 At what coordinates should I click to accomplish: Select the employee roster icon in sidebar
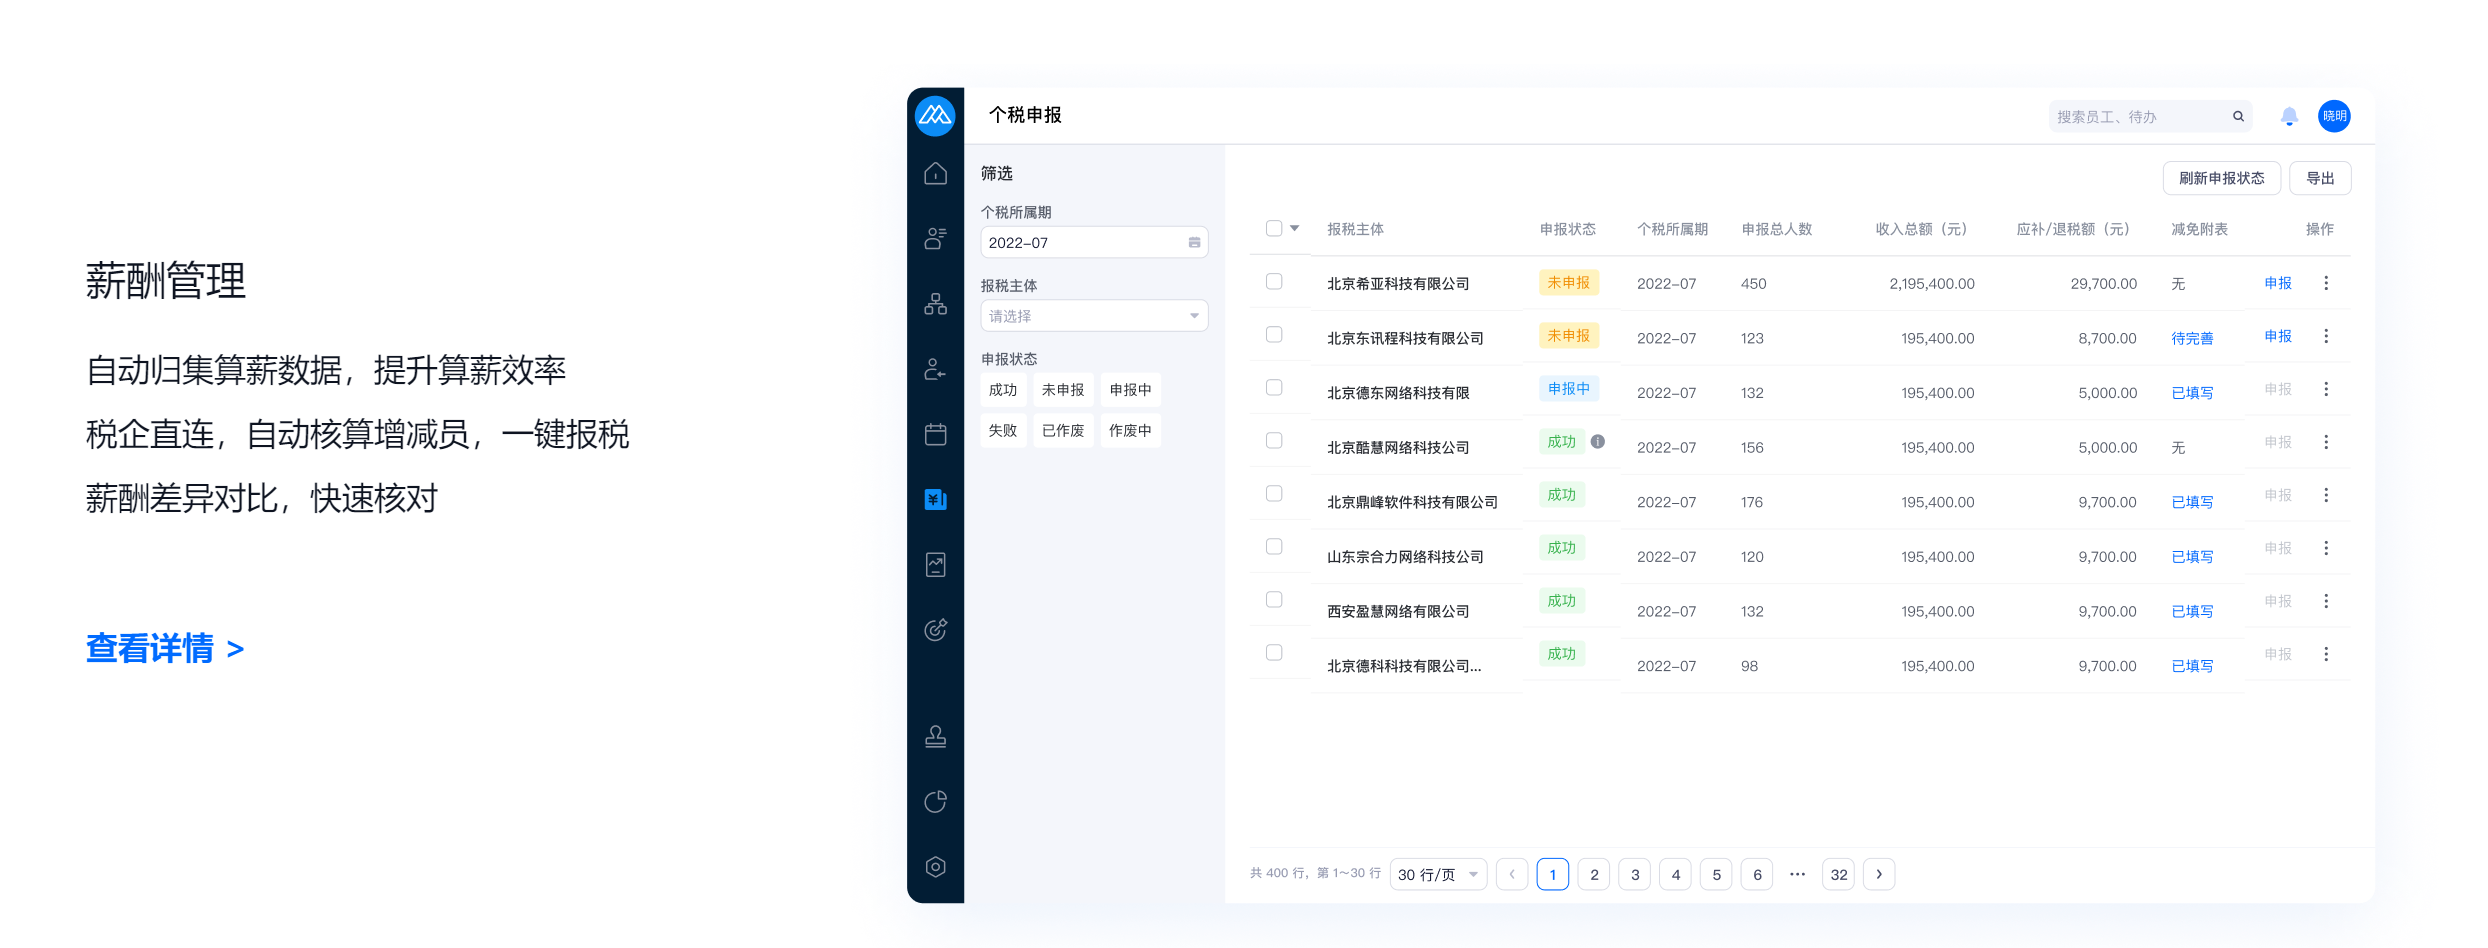[x=936, y=238]
